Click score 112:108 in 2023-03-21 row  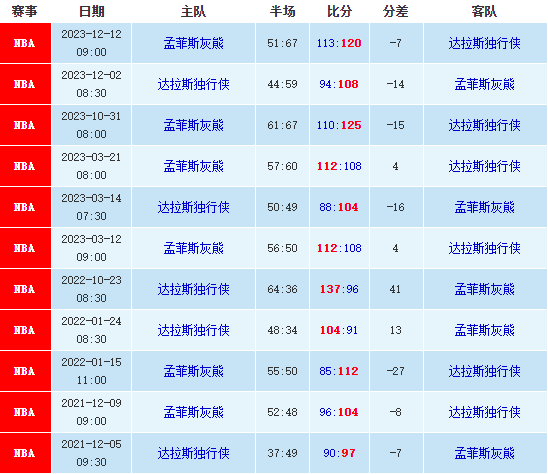tap(339, 166)
